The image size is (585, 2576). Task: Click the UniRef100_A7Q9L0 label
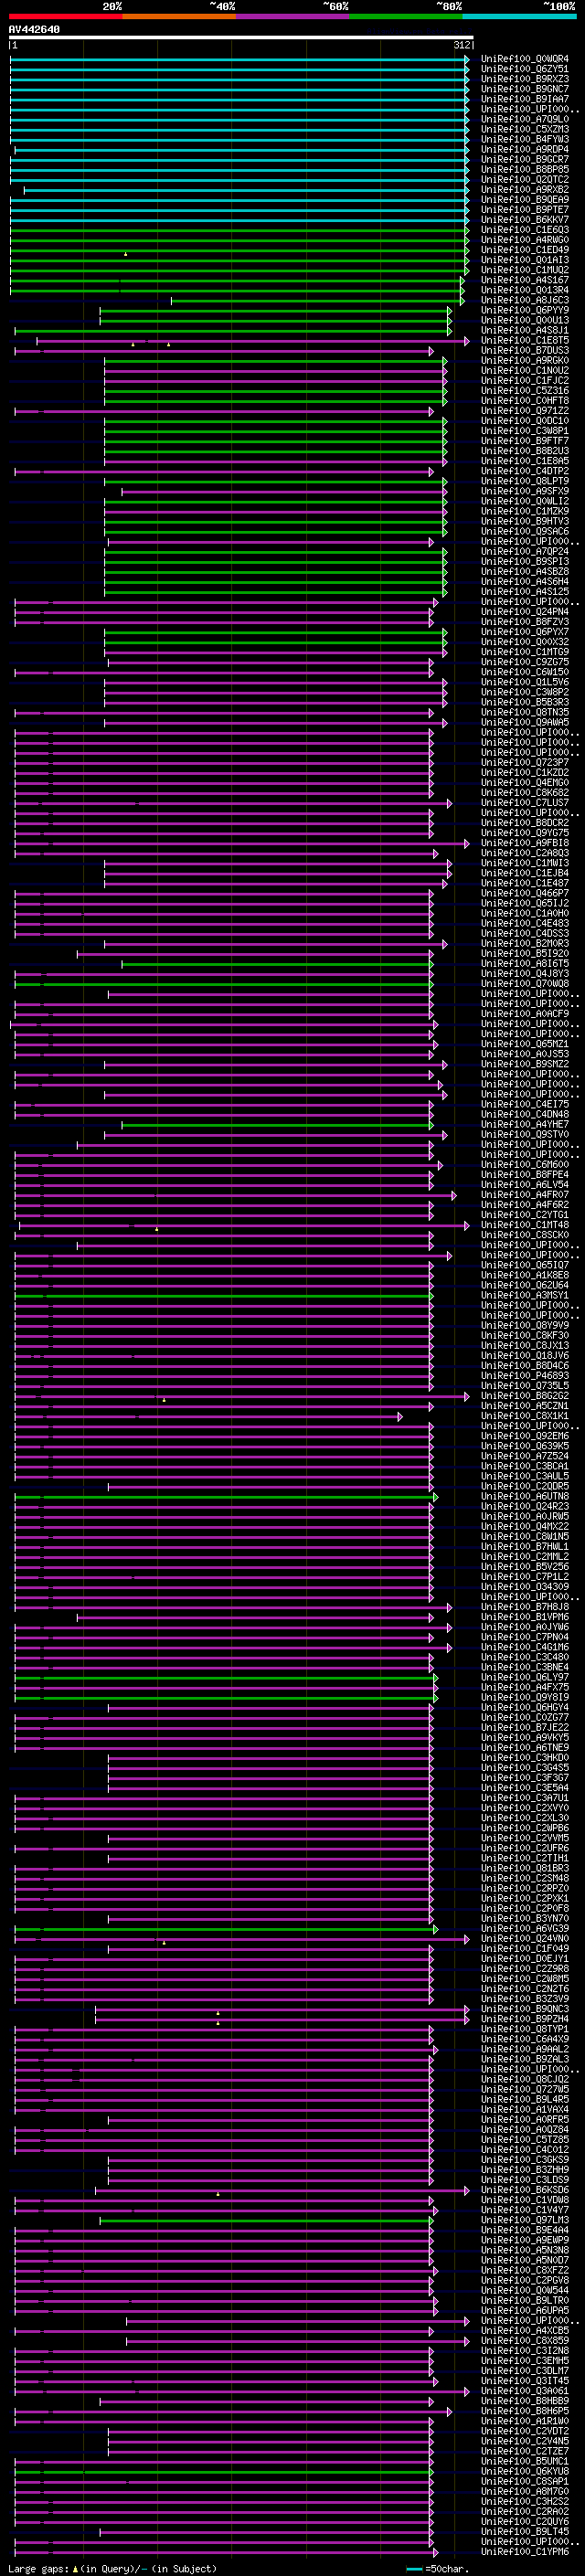click(525, 119)
